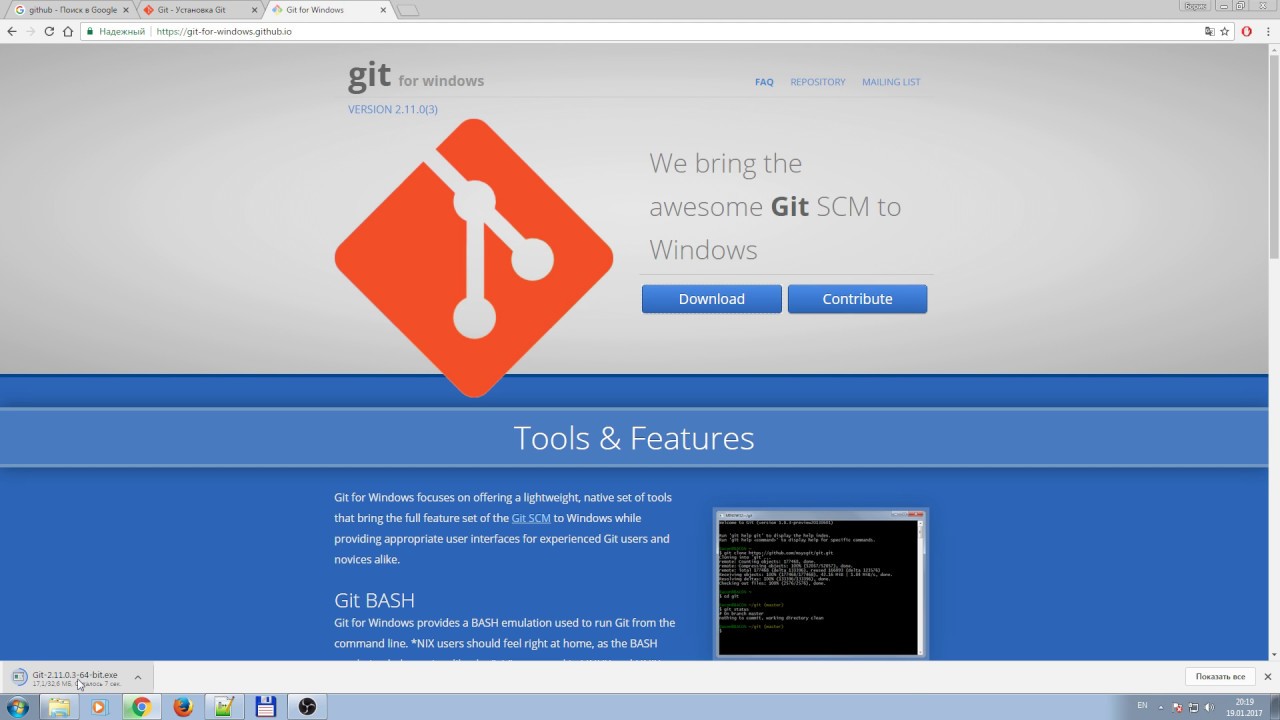Viewport: 1280px width, 720px height.
Task: Select the 'Git for Windows' tab
Action: 328,10
